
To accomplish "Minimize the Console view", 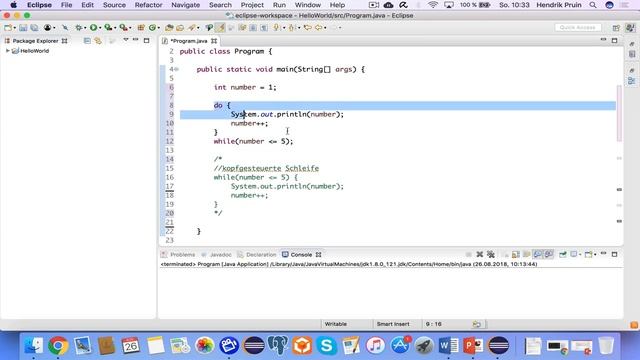I will pyautogui.click(x=603, y=254).
